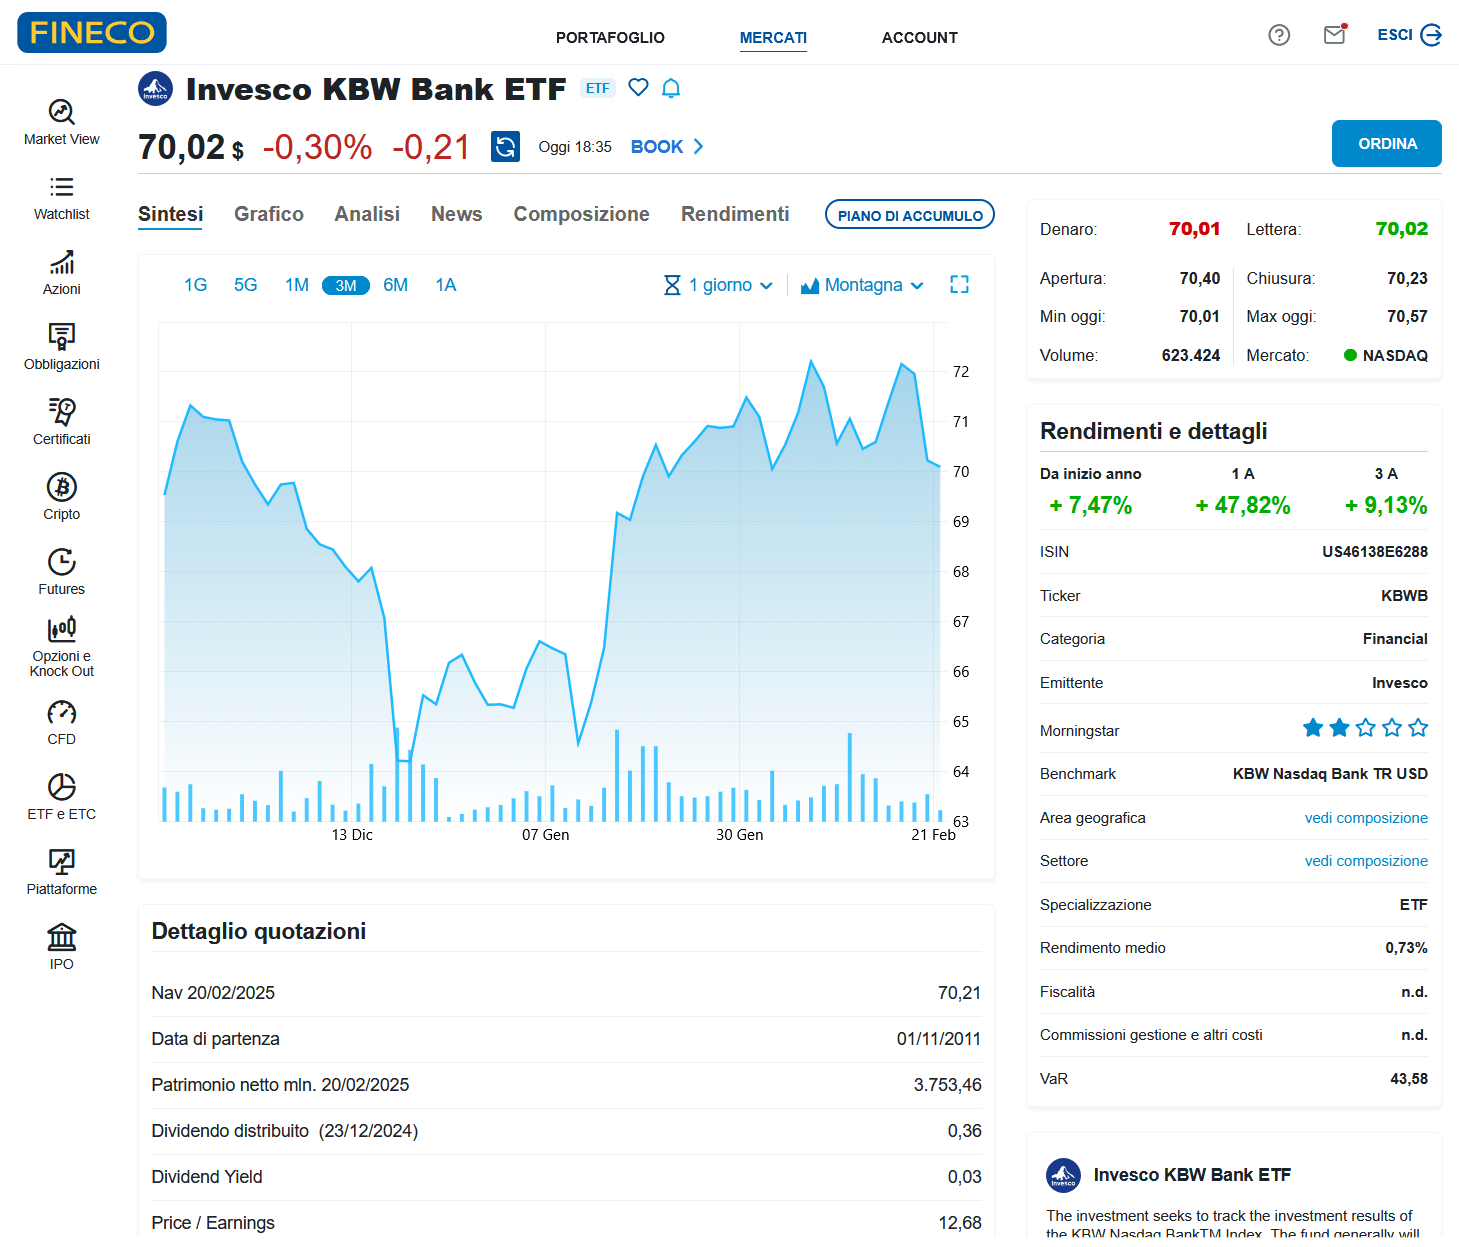Click the KBWB ticker value
The height and width of the screenshot is (1247, 1459).
tap(1404, 596)
